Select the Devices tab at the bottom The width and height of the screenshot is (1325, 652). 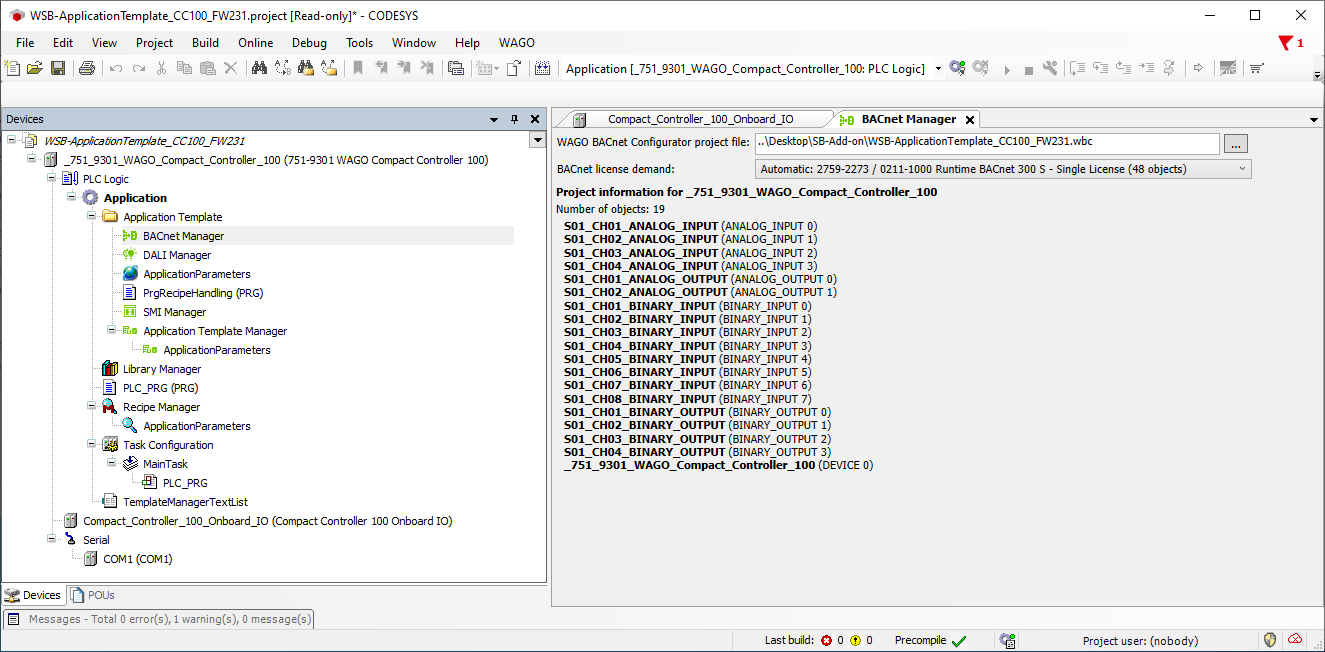pos(34,595)
